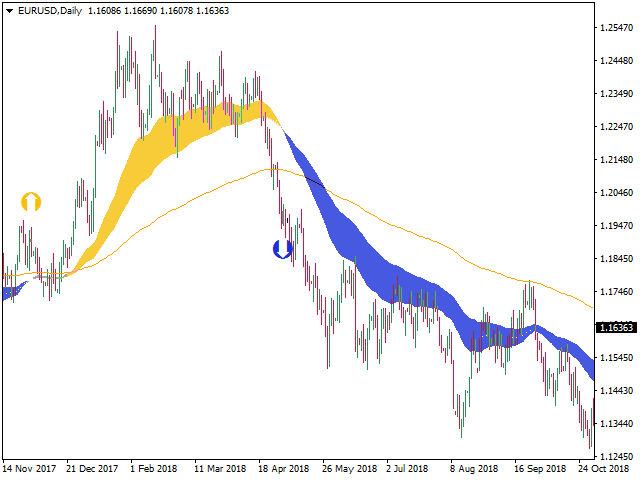
Task: Click the blue down-arrow sell signal icon
Action: click(282, 249)
